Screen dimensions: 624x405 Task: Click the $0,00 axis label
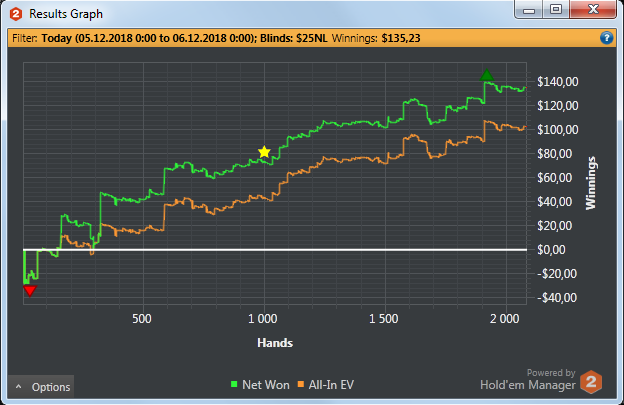(551, 250)
